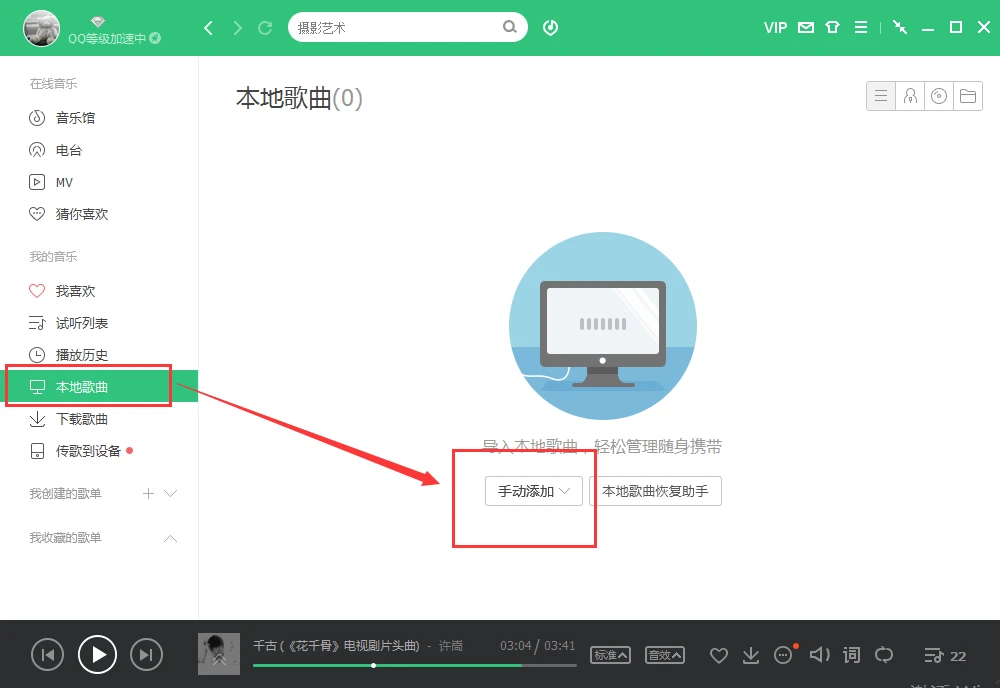The height and width of the screenshot is (688, 1000).
Task: Open the play queue showing 22
Action: click(x=945, y=655)
